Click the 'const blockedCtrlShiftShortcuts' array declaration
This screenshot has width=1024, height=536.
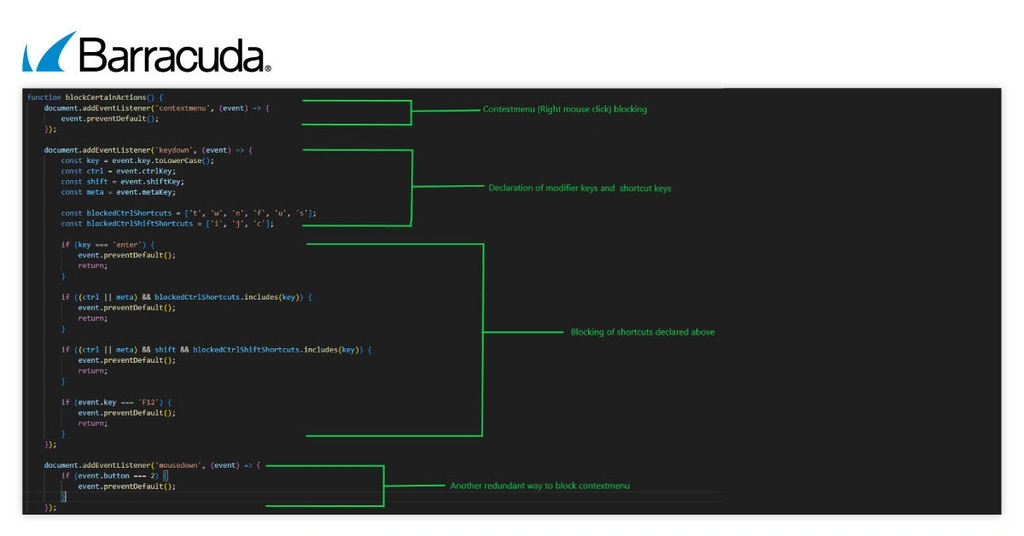[167, 224]
